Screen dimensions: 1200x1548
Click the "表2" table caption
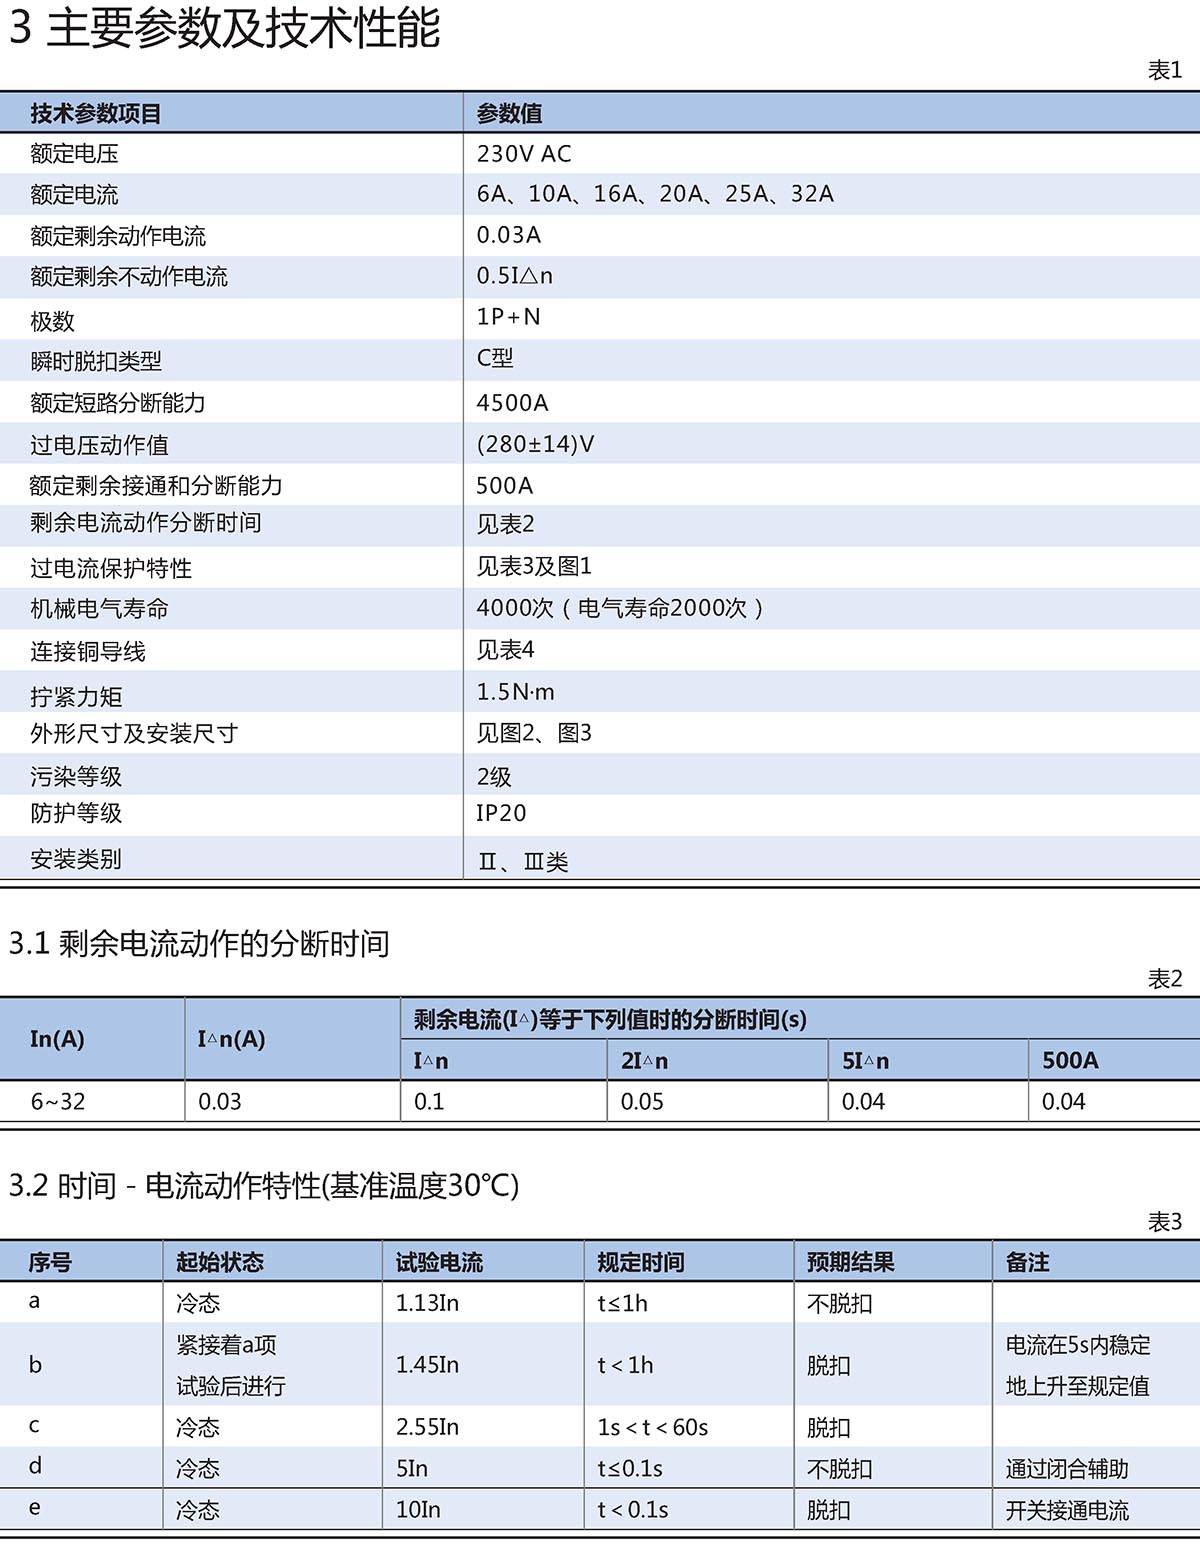click(x=1164, y=979)
